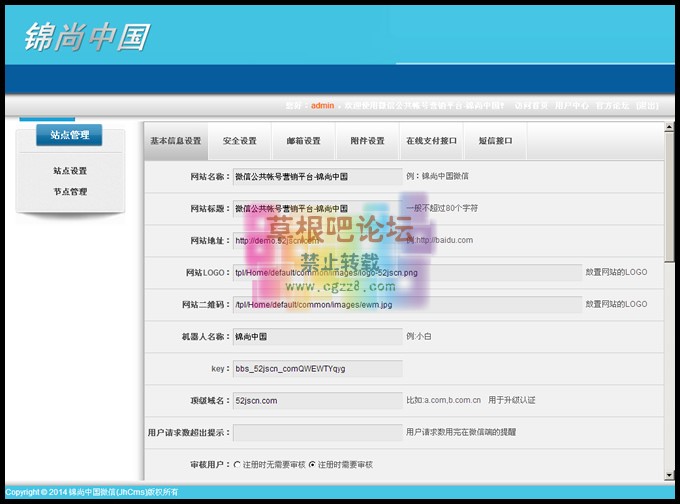The image size is (680, 504).
Task: Open 站点设置 in the sidebar
Action: tap(70, 171)
